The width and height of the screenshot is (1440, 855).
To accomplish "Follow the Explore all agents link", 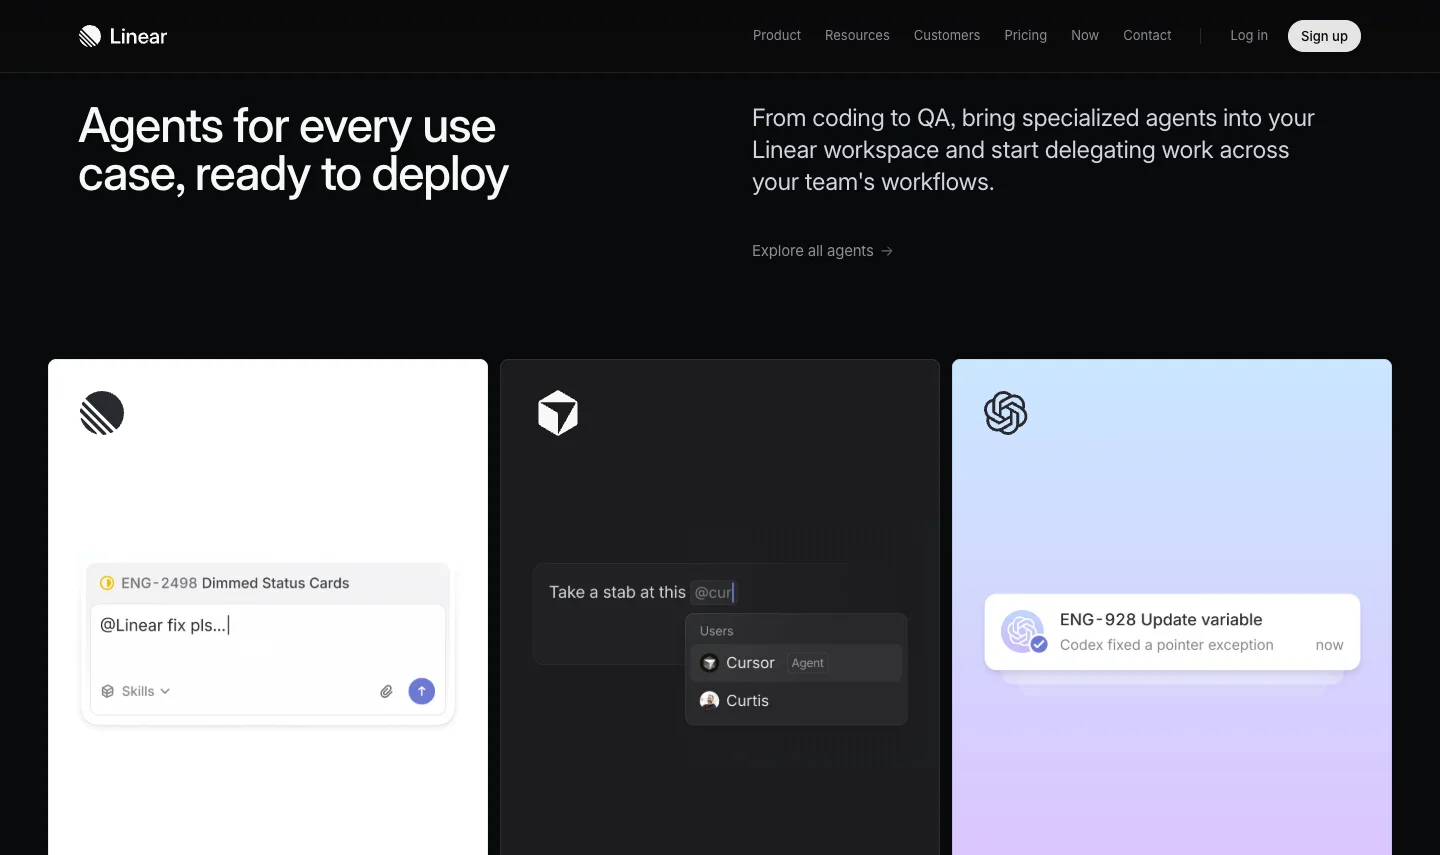I will click(x=822, y=251).
